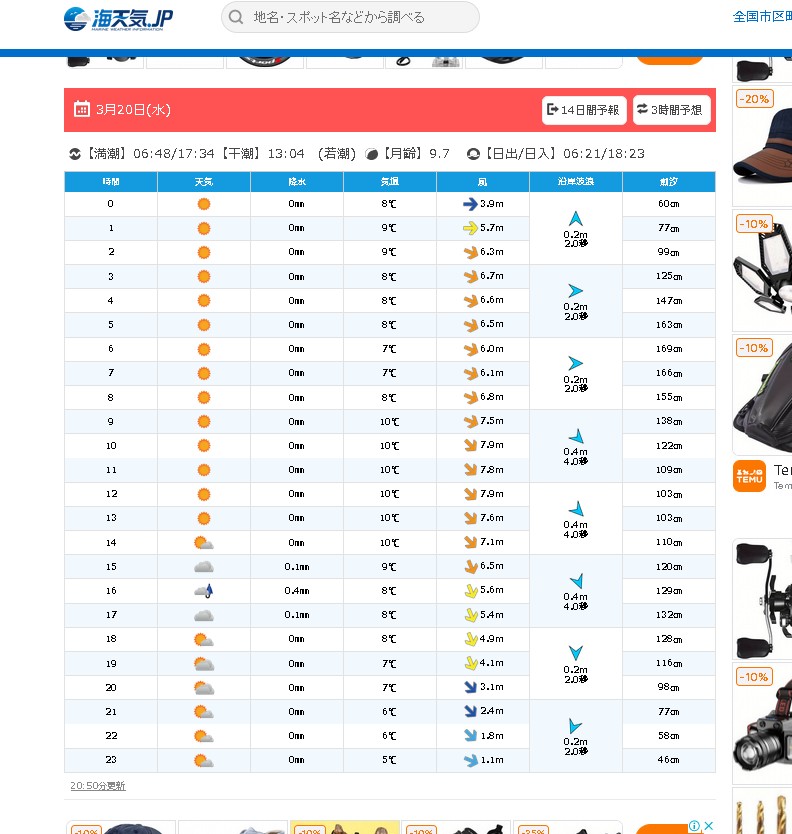Switch to the 3時間予想 view
Screen dimensions: 792x834
point(671,110)
